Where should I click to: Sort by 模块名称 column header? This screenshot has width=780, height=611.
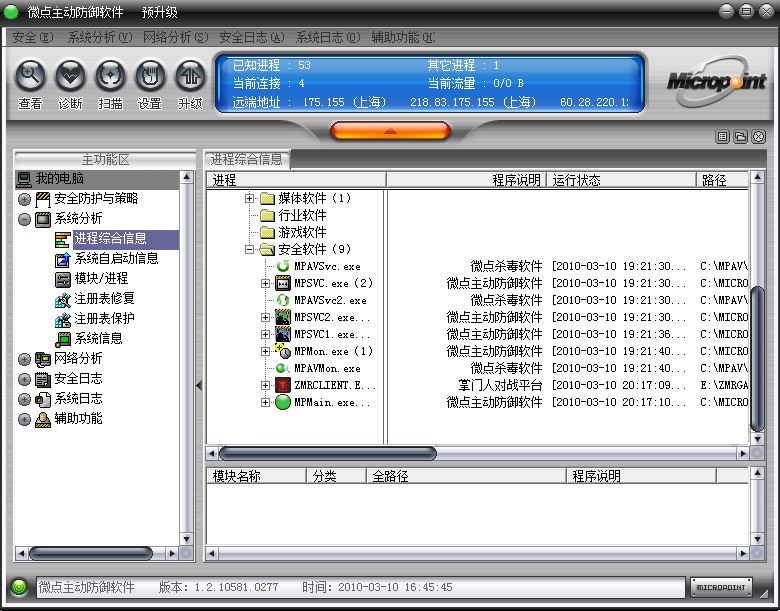256,476
